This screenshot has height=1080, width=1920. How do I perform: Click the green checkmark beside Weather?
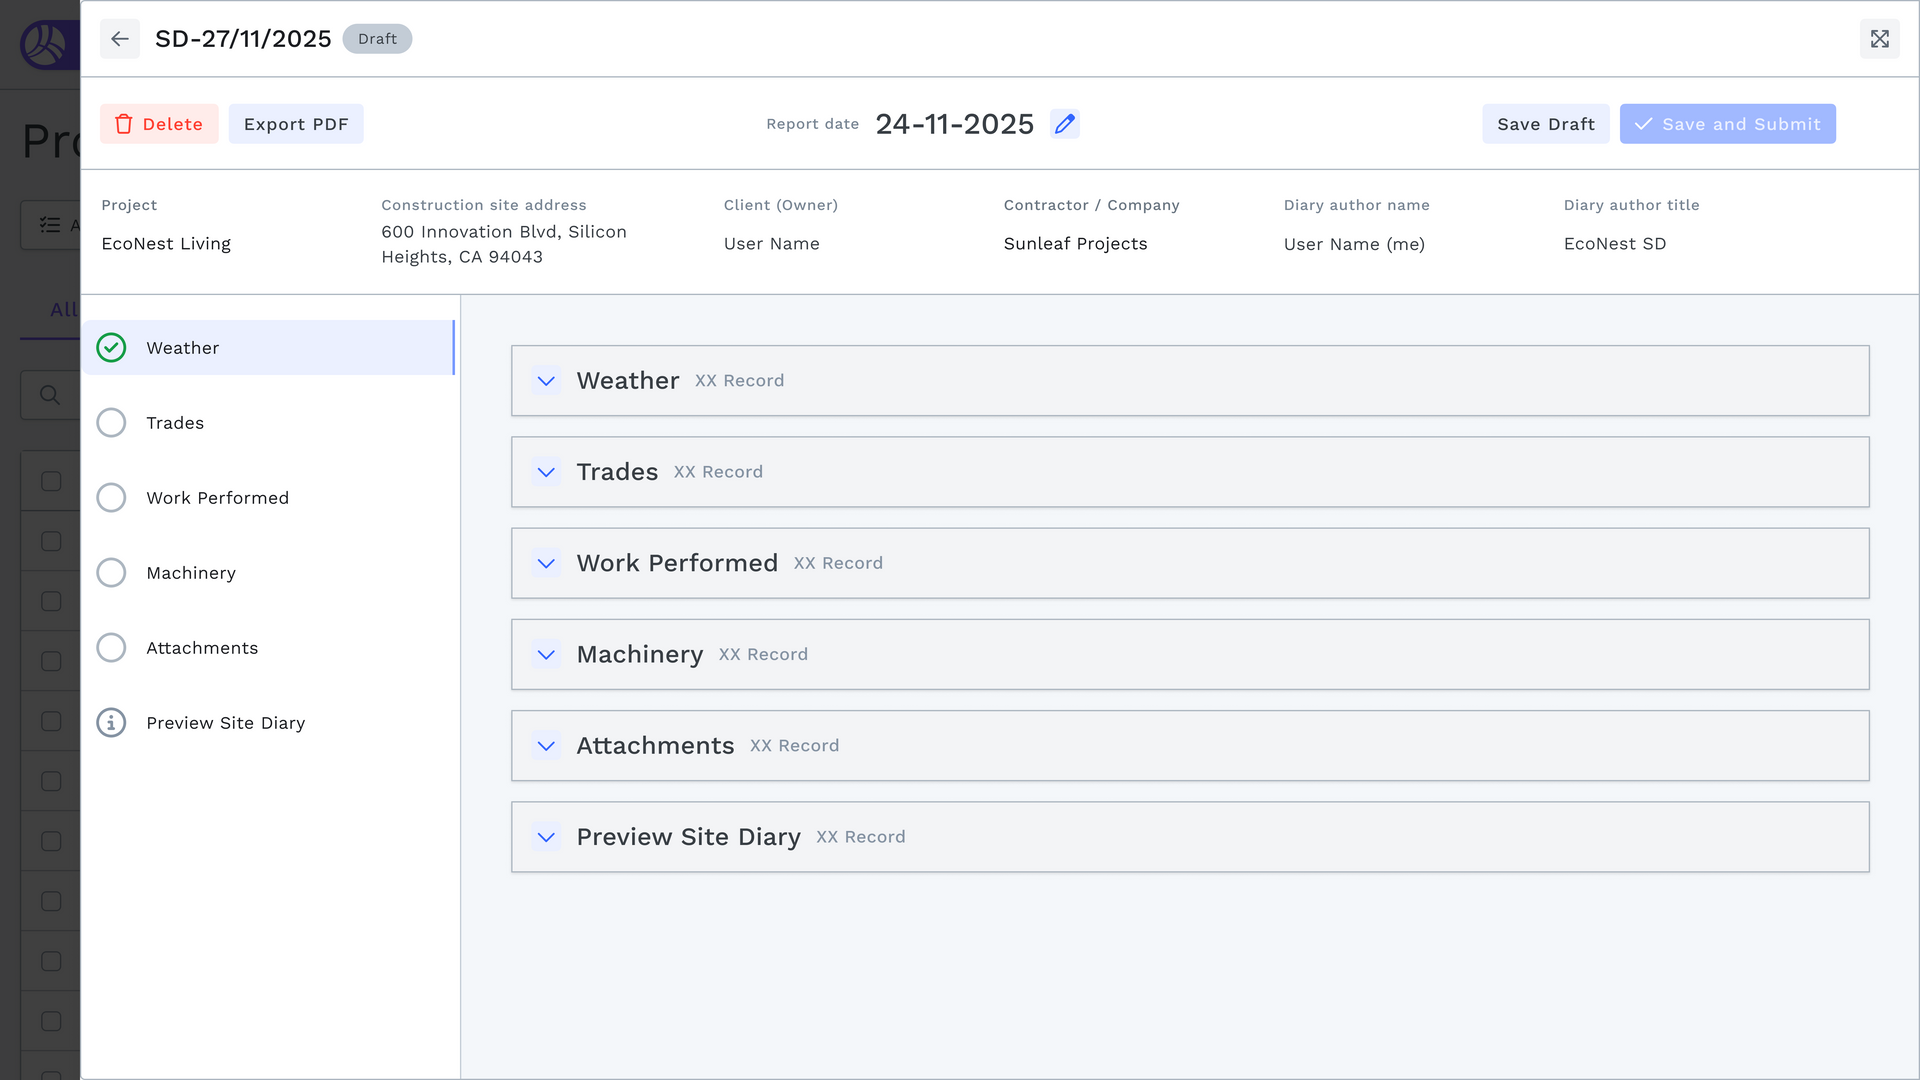[111, 348]
